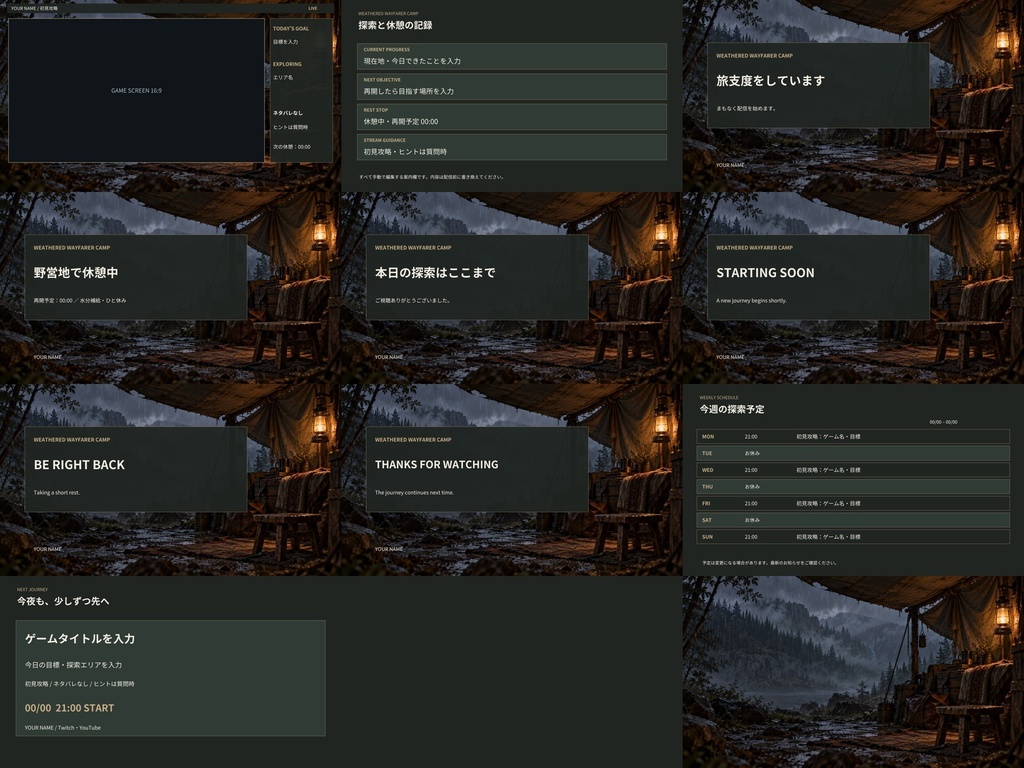Viewport: 1024px width, 768px height.
Task: Select the THANKS FOR WATCHING title
Action: coord(436,464)
